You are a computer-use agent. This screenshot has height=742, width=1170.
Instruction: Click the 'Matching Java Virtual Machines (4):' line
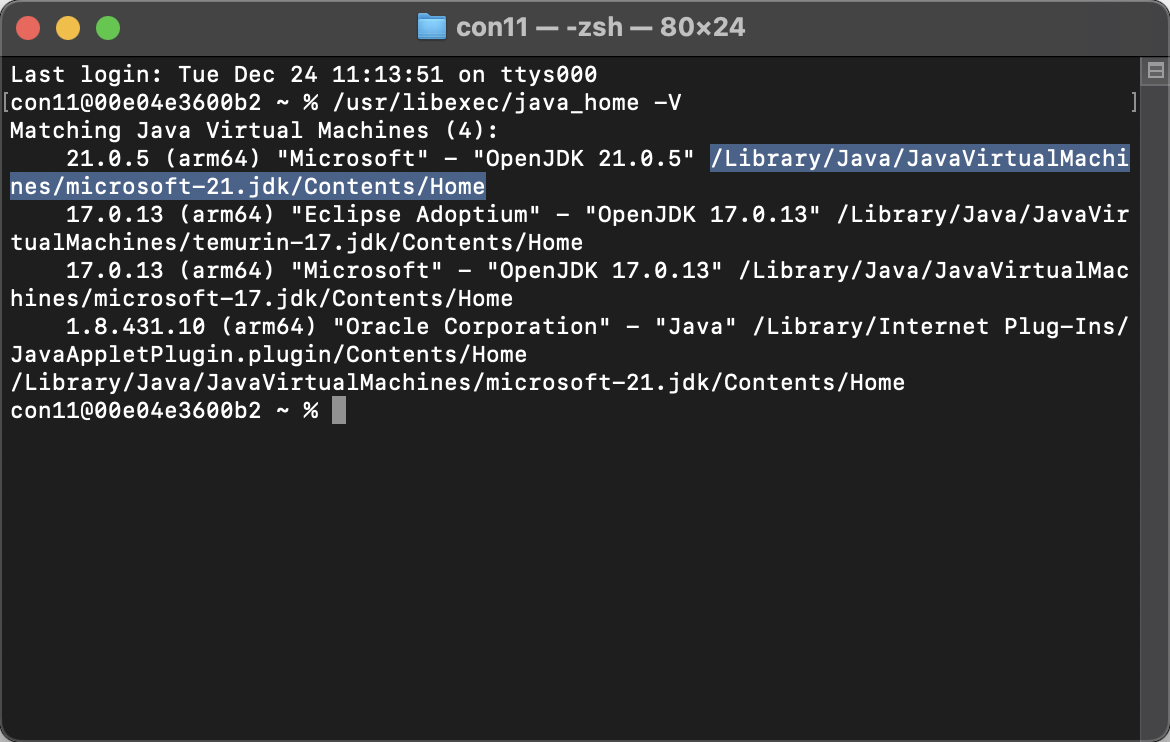(x=254, y=131)
